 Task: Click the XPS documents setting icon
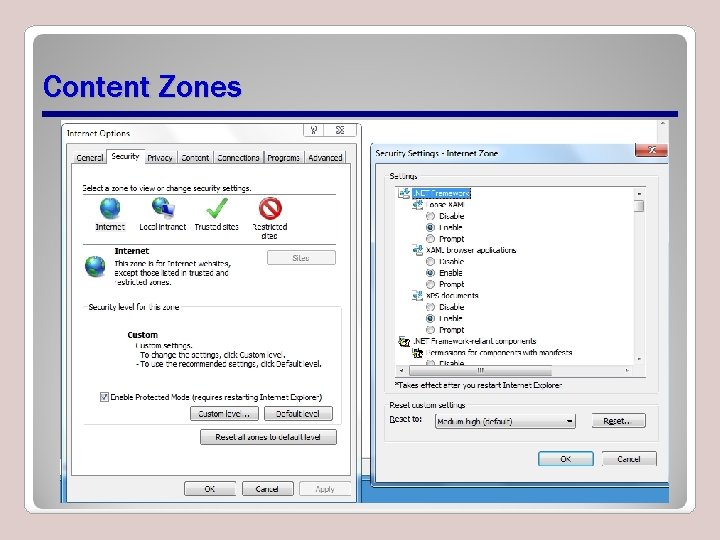417,296
